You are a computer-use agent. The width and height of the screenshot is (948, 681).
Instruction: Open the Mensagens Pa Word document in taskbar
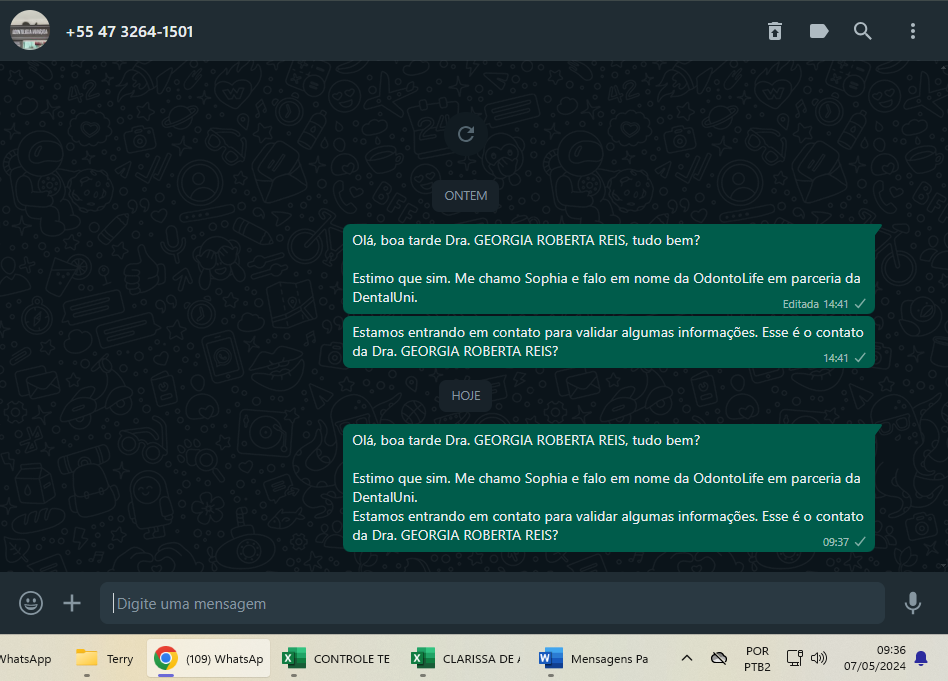594,659
